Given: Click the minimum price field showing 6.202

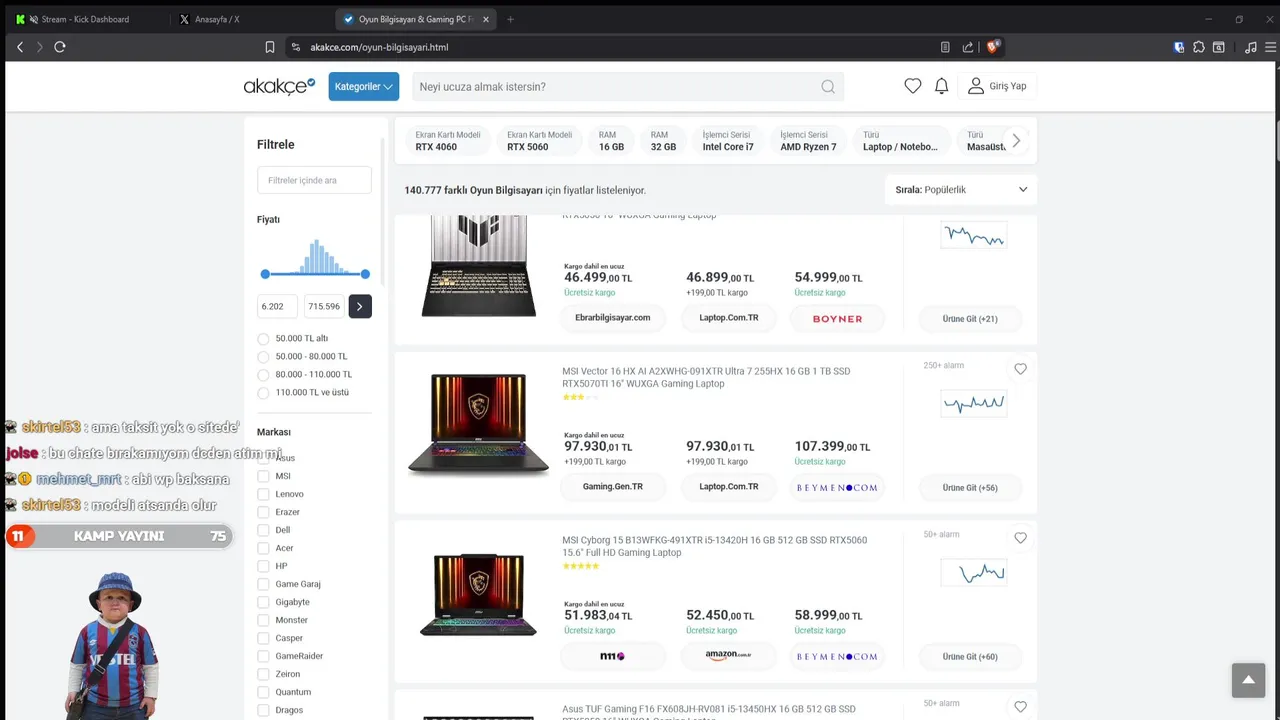Looking at the screenshot, I should pos(277,307).
